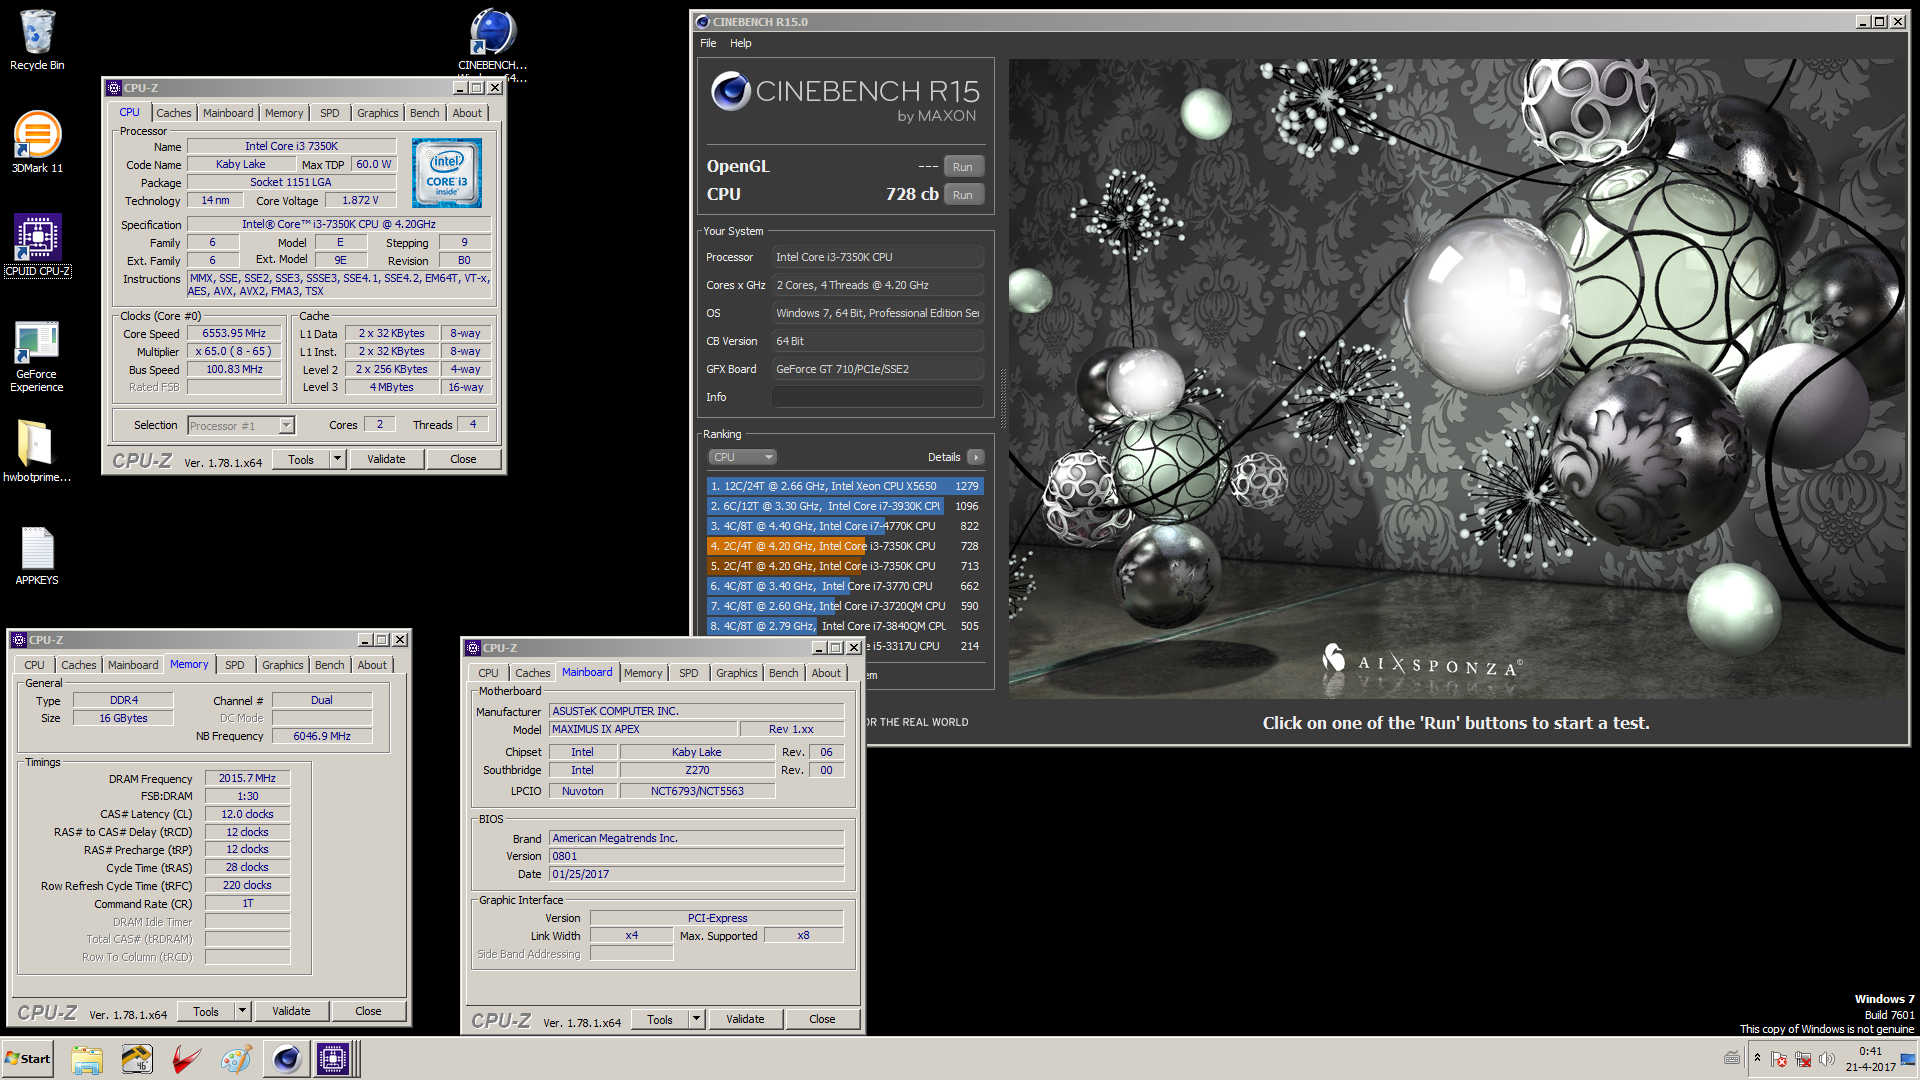Click the CPU-Z Mainboard window title icon

point(473,648)
